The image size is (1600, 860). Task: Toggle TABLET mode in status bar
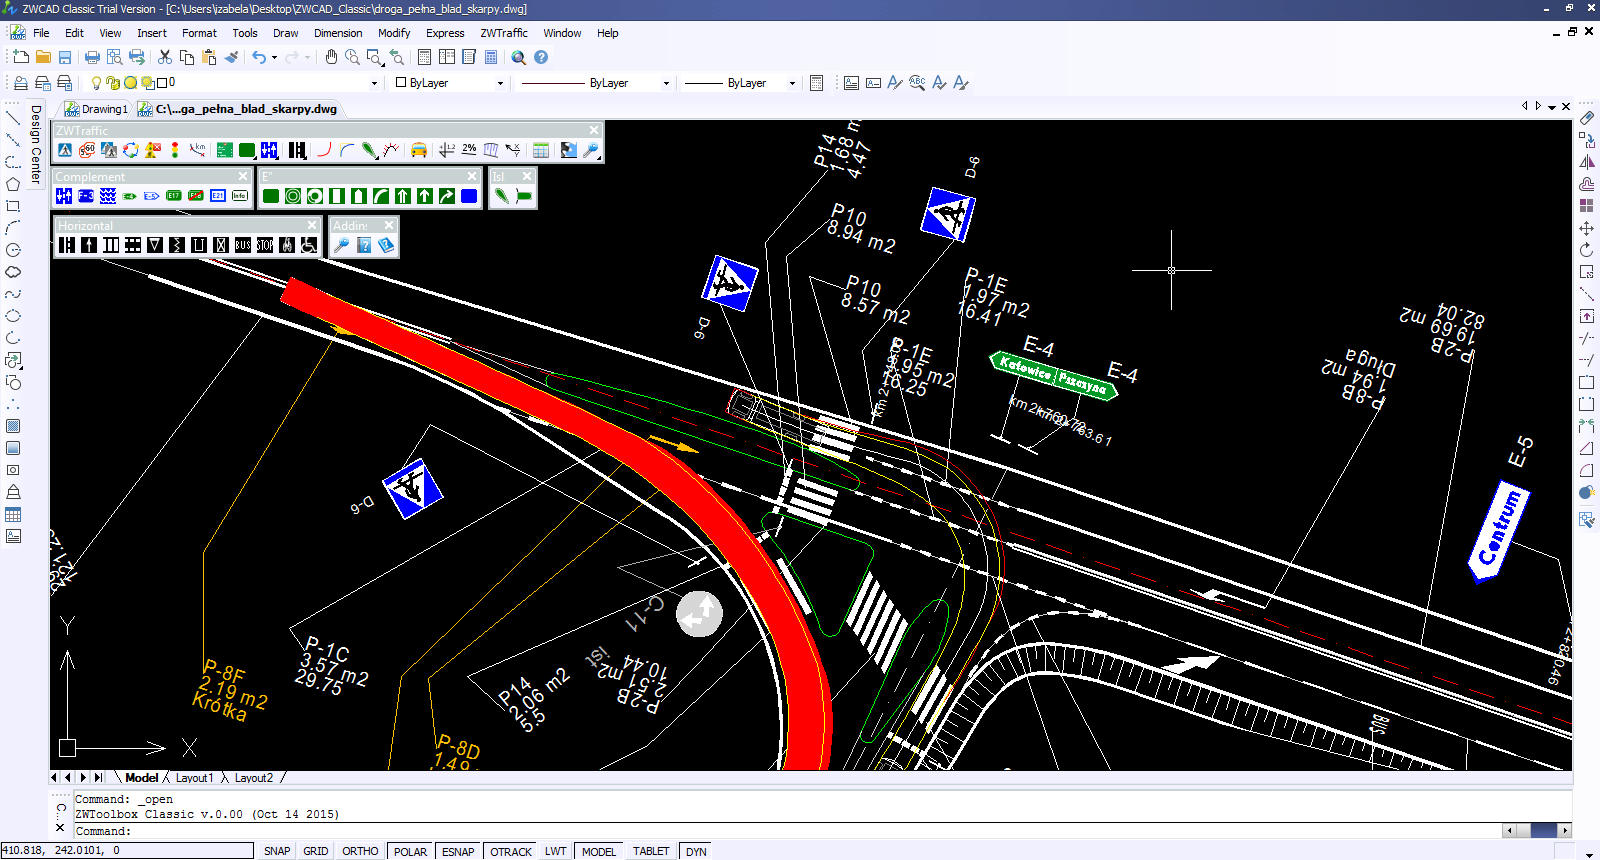[651, 851]
